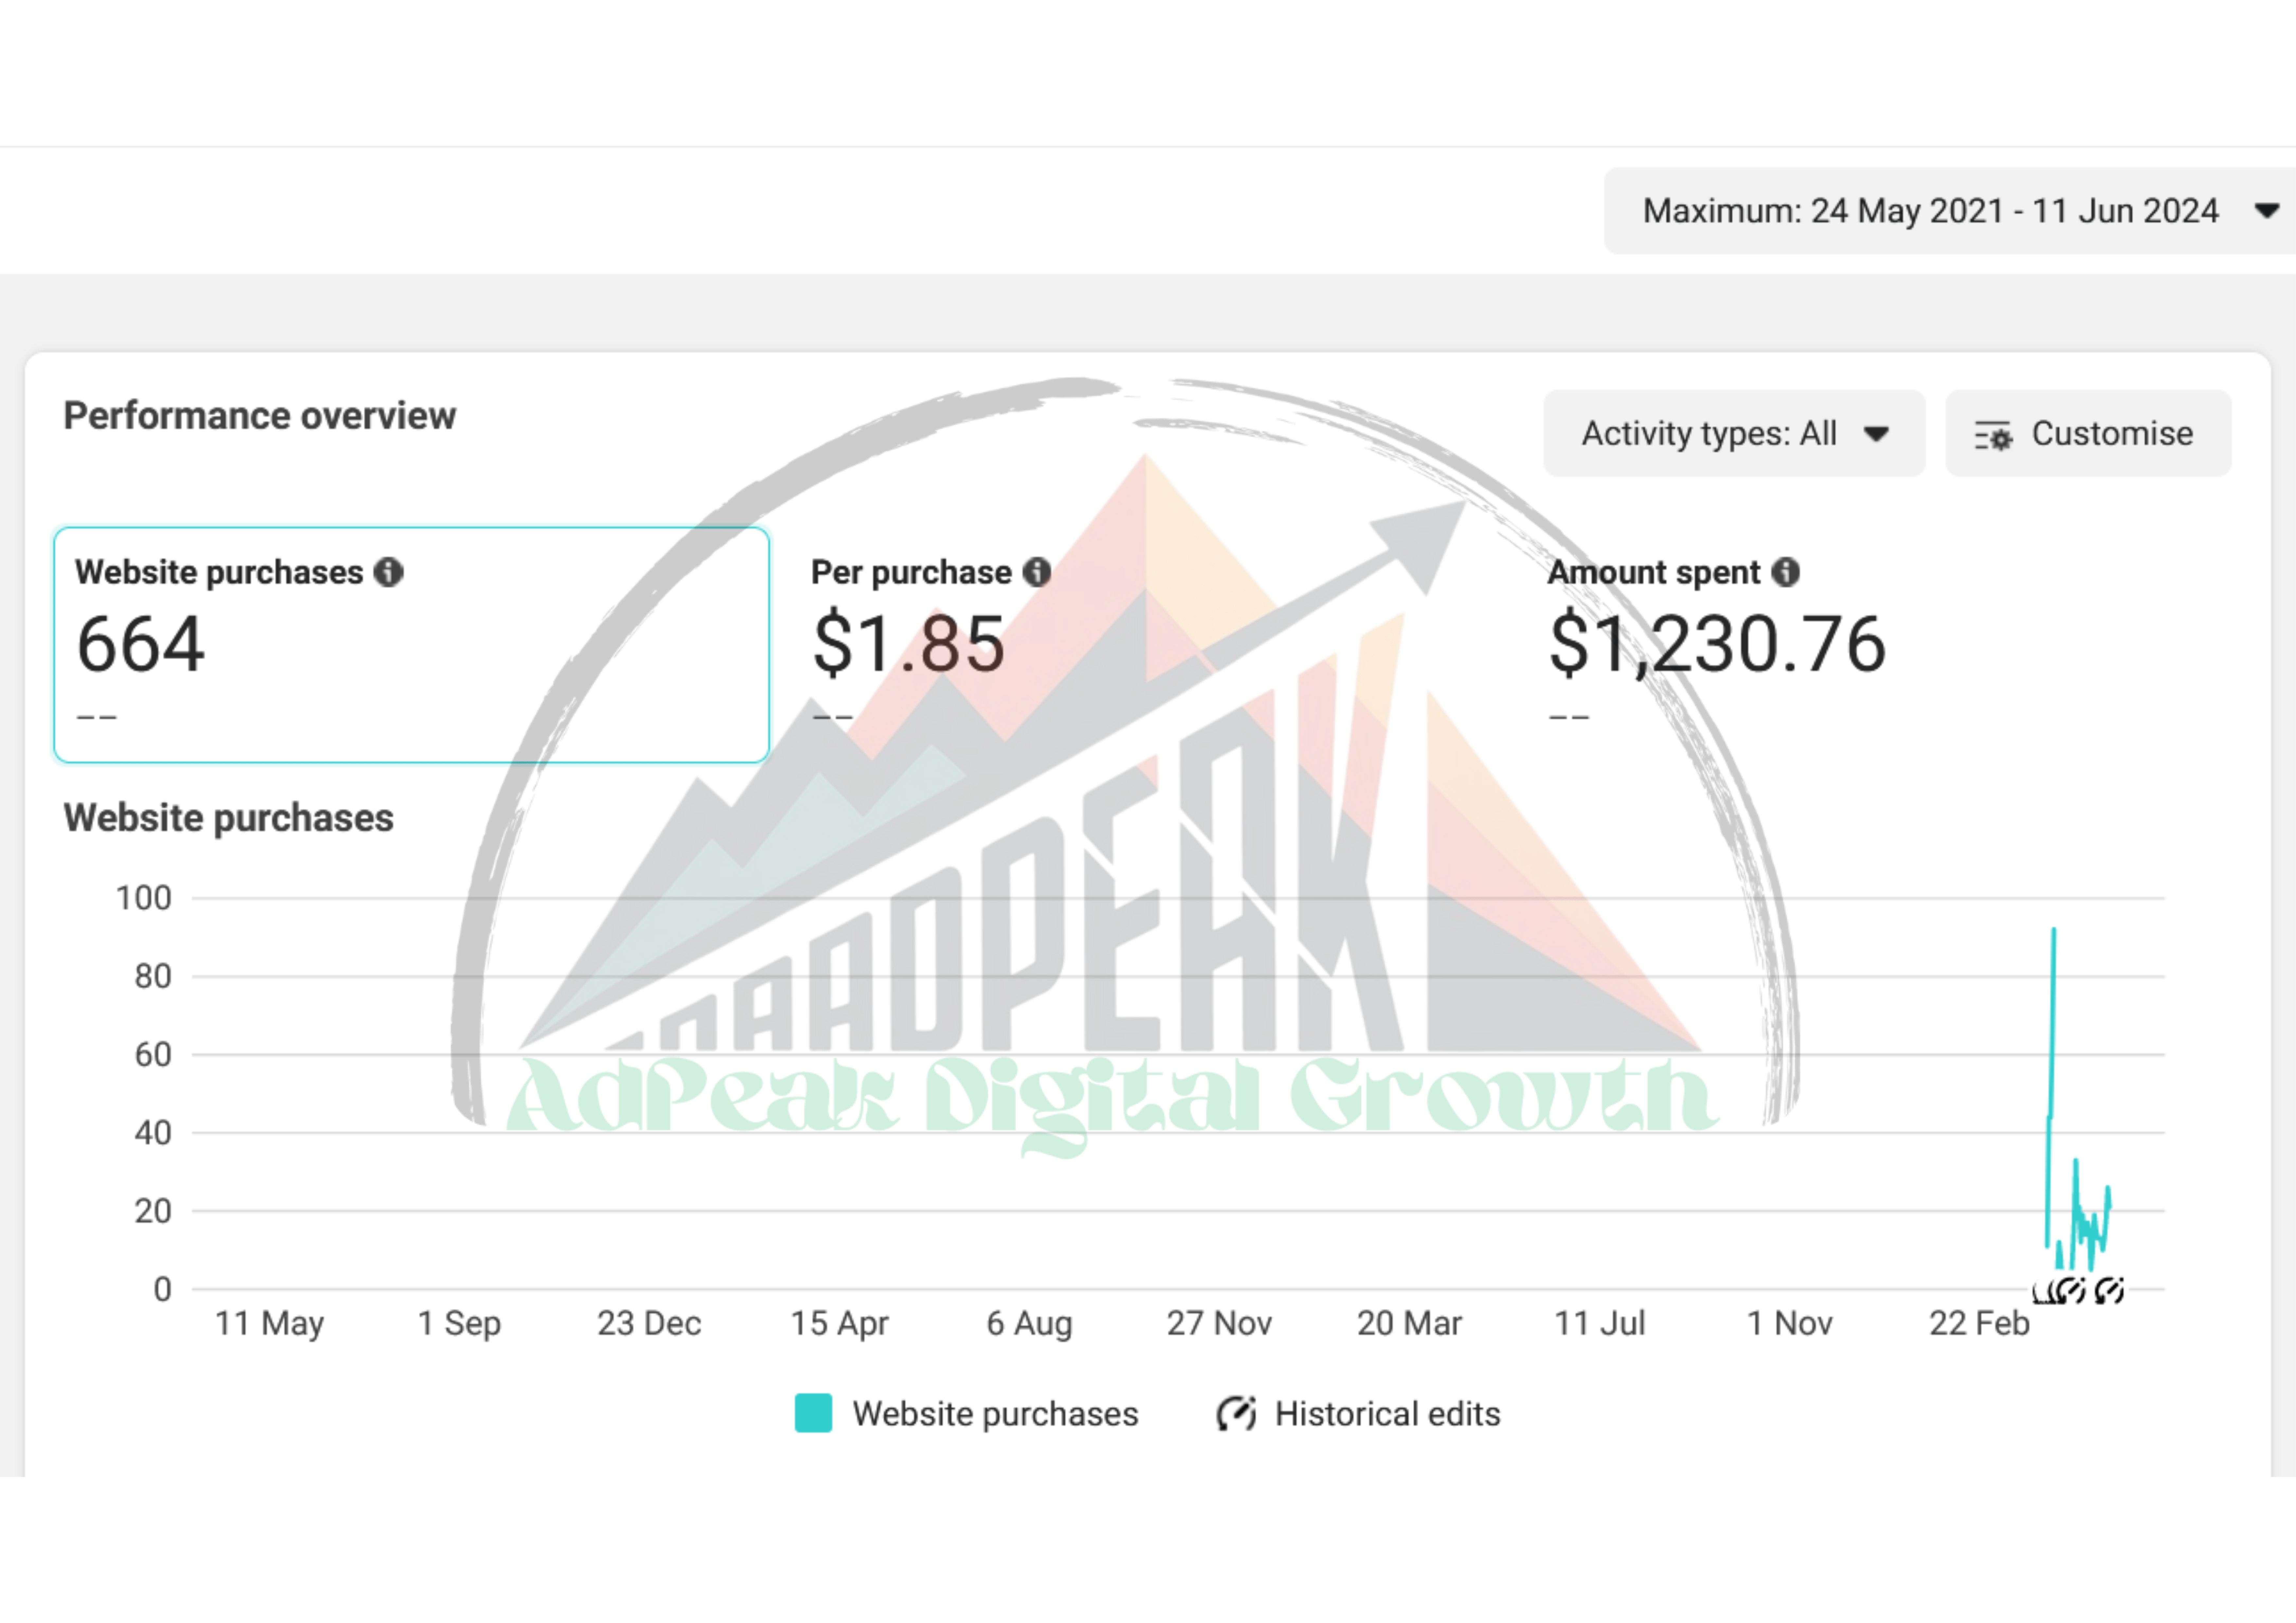Image resolution: width=2296 pixels, height=1623 pixels.
Task: Click the 20 value on y-axis
Action: [x=153, y=1211]
